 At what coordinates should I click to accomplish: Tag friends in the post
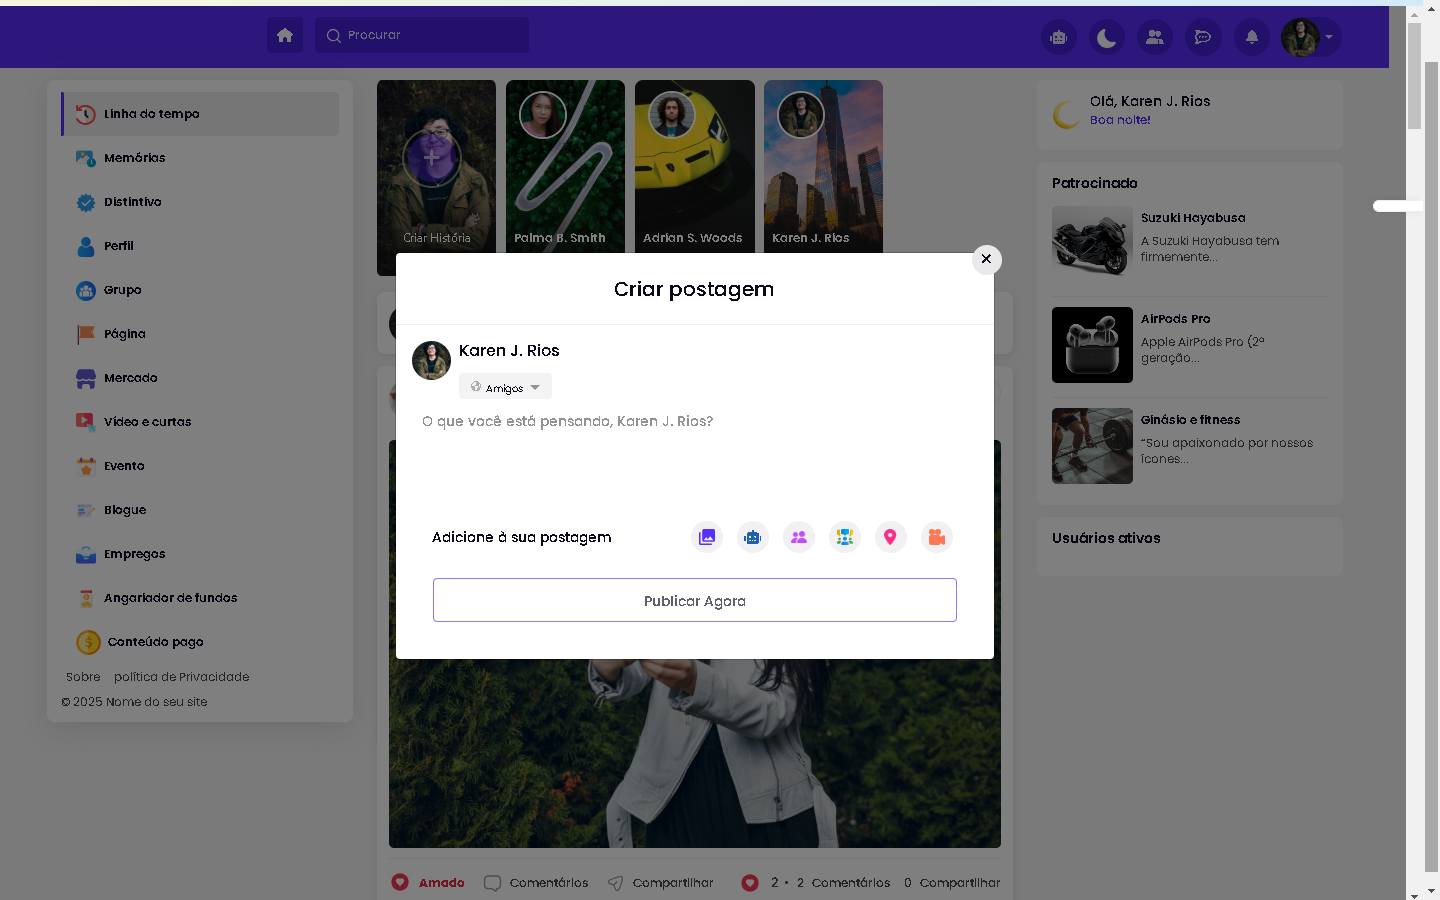[799, 537]
